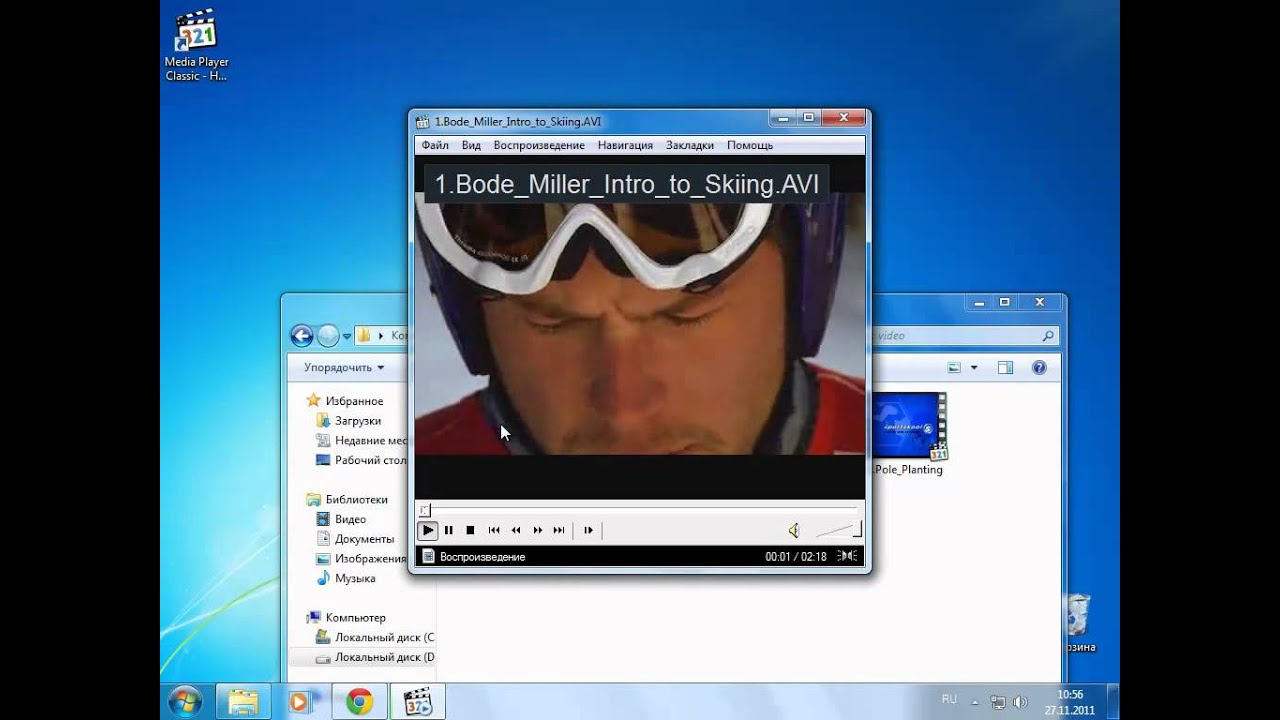Open the Файл menu

point(435,145)
